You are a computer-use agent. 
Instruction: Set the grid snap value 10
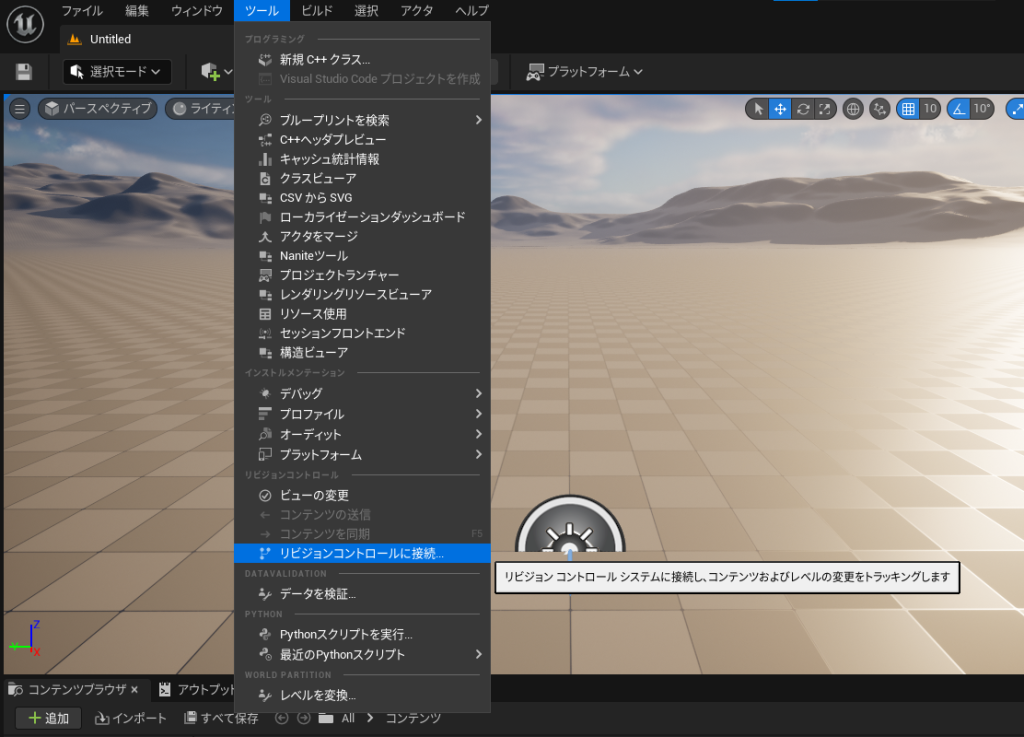point(930,109)
